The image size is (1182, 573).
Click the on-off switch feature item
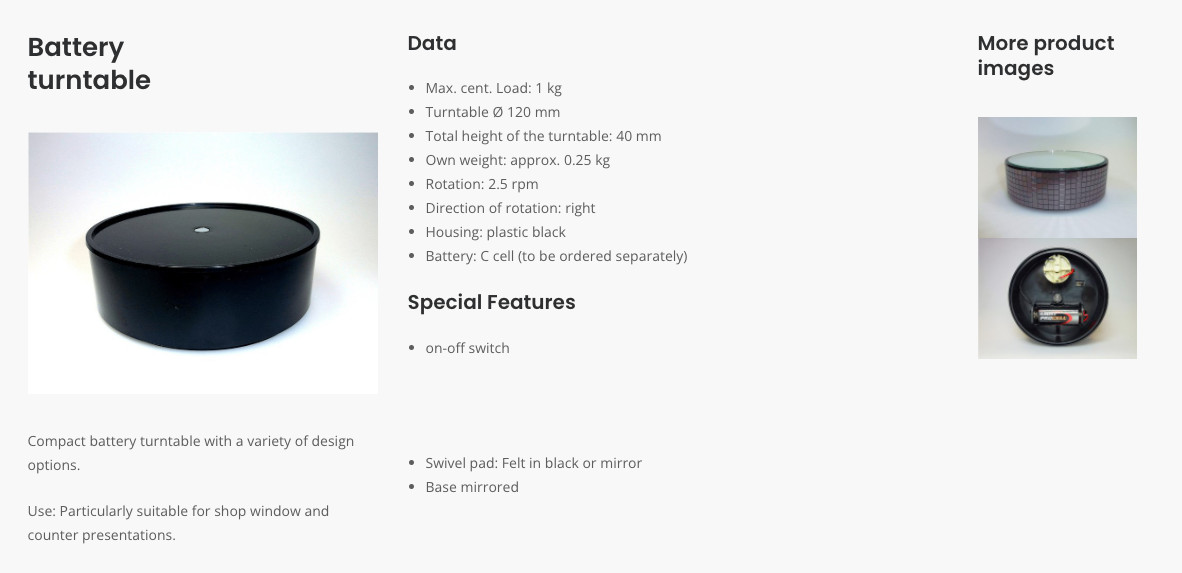pos(467,348)
